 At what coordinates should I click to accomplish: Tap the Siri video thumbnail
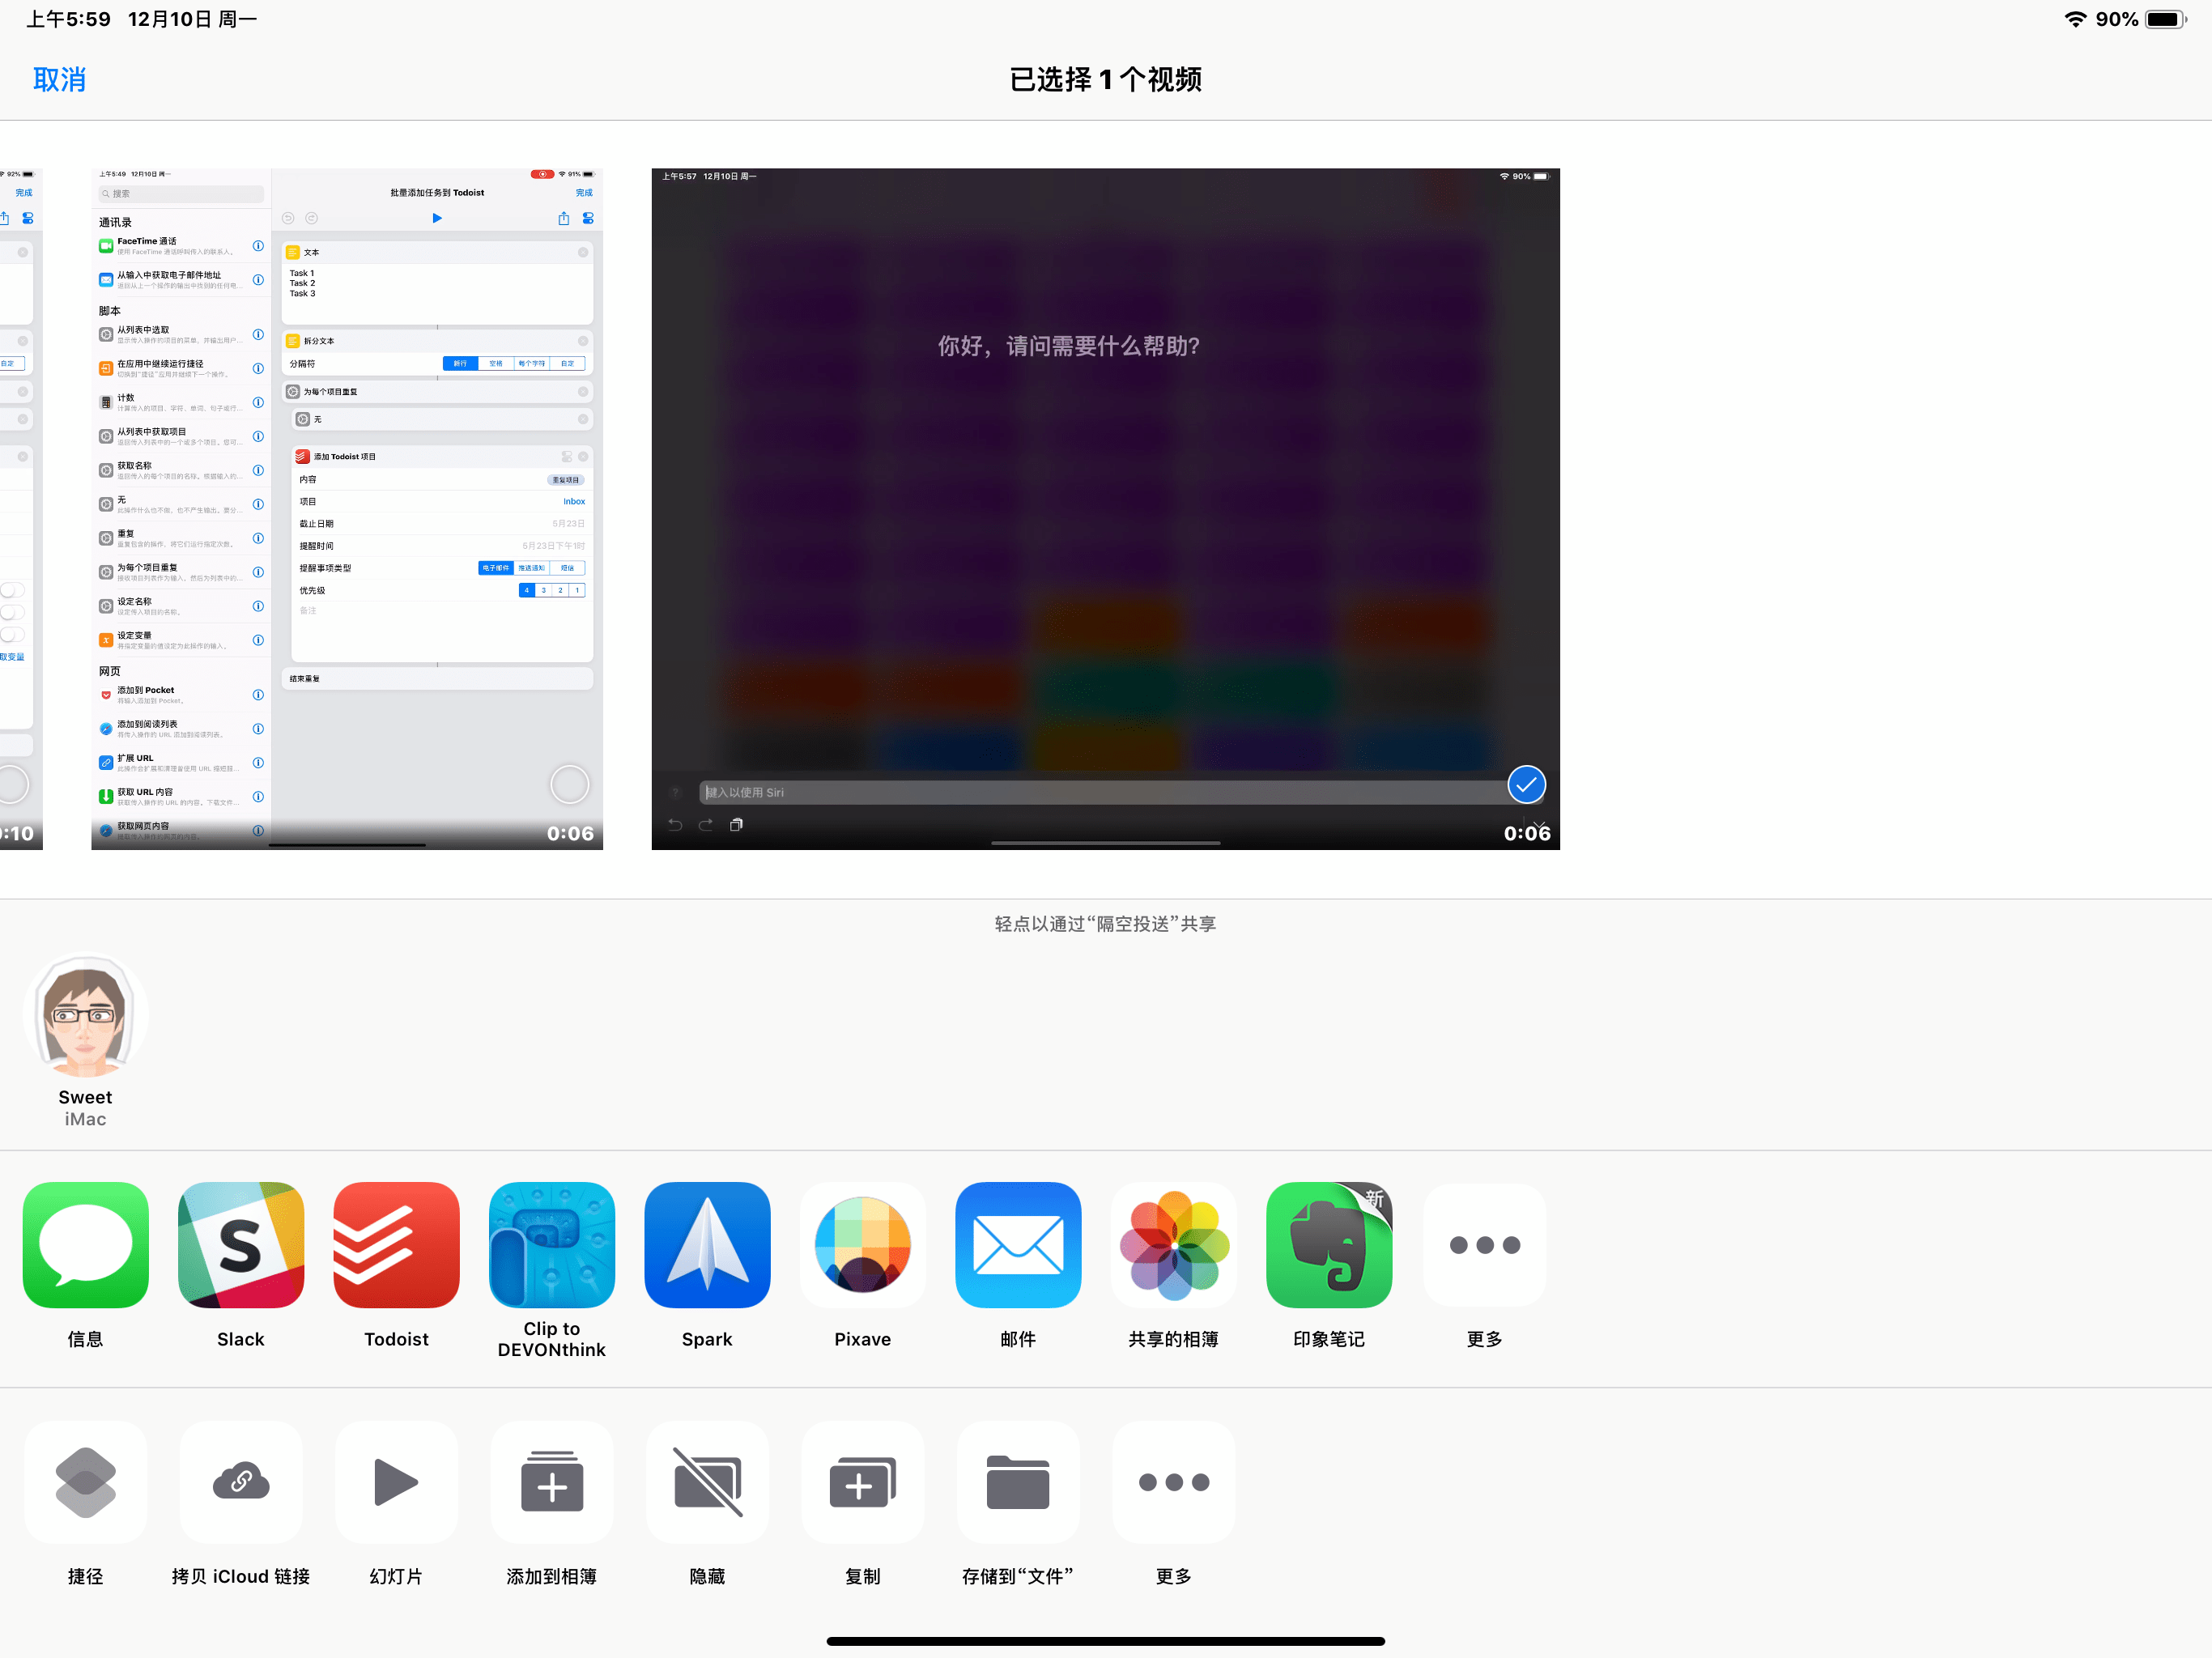coord(1104,500)
